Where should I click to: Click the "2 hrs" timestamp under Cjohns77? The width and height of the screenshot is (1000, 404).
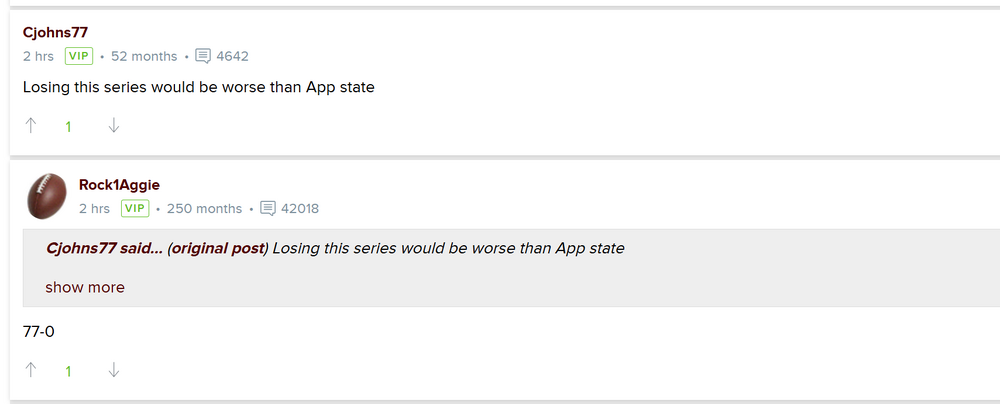coord(38,56)
